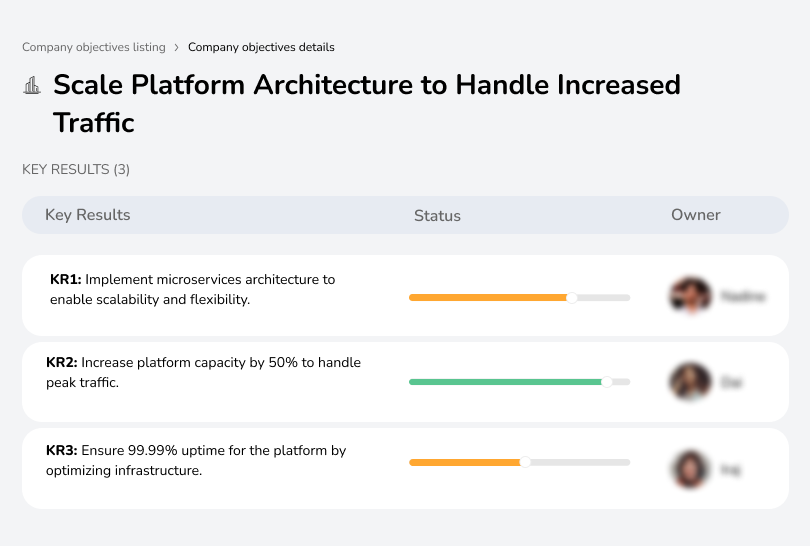Click the blurred owner name in the KR2 row

pyautogui.click(x=731, y=382)
